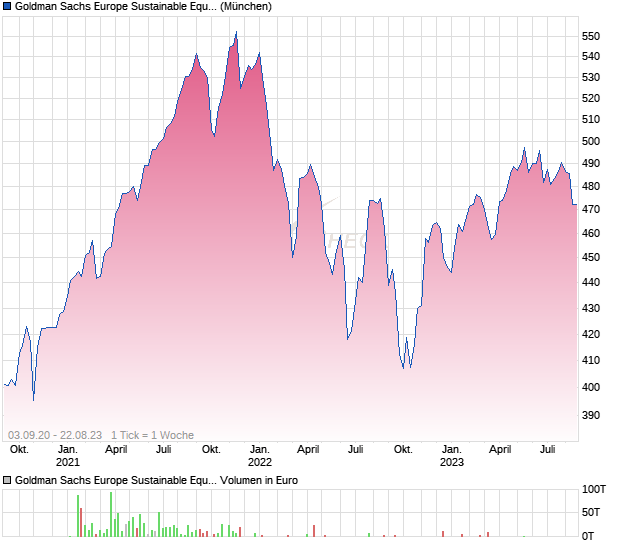Click the 420 price axis label
Screen dimensions: 620x546
point(591,334)
